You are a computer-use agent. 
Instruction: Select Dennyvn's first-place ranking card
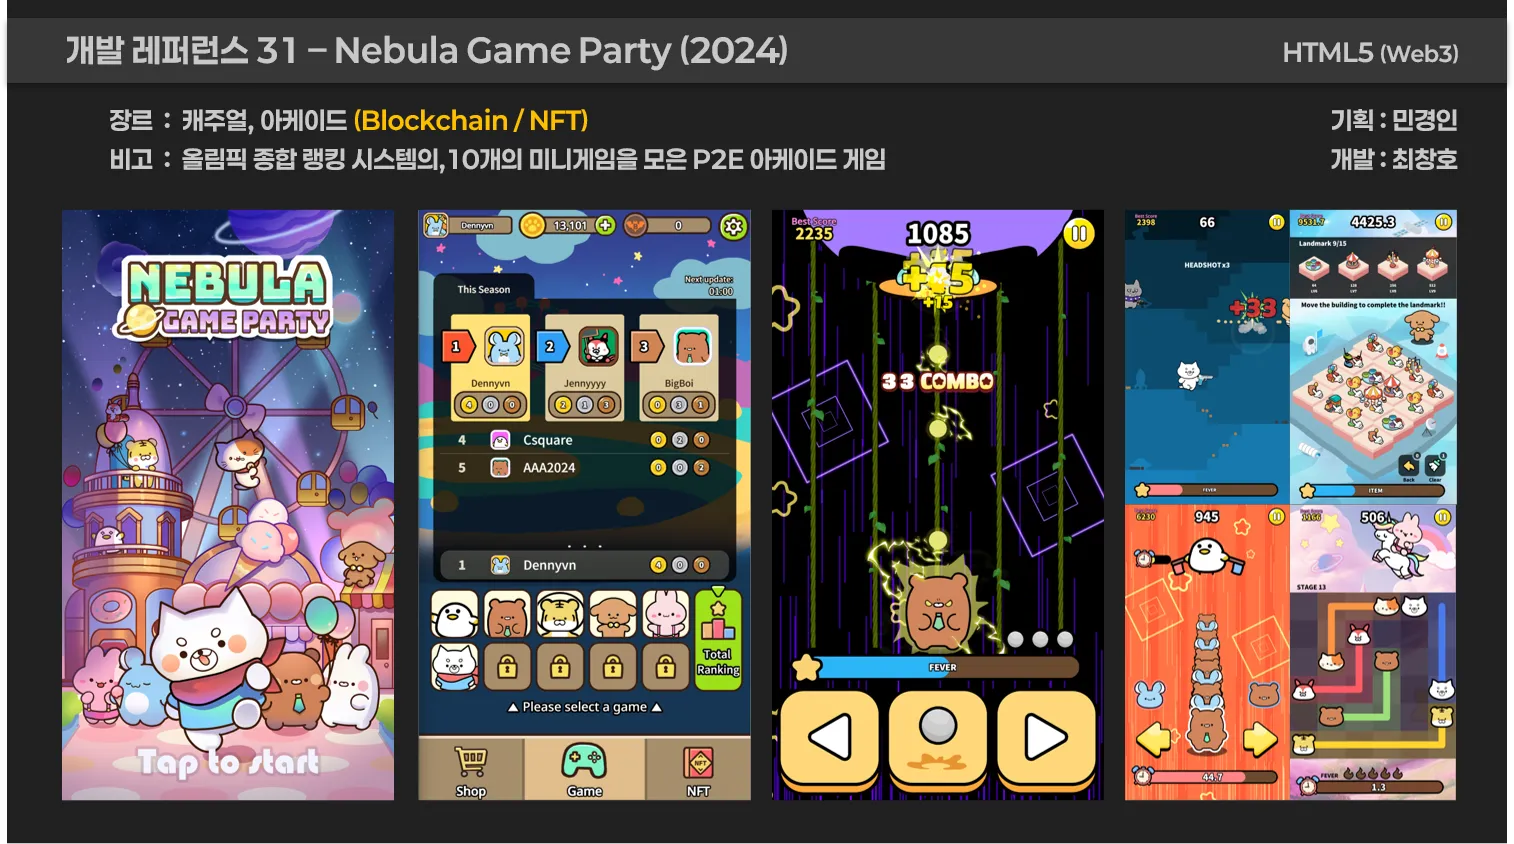tap(490, 367)
